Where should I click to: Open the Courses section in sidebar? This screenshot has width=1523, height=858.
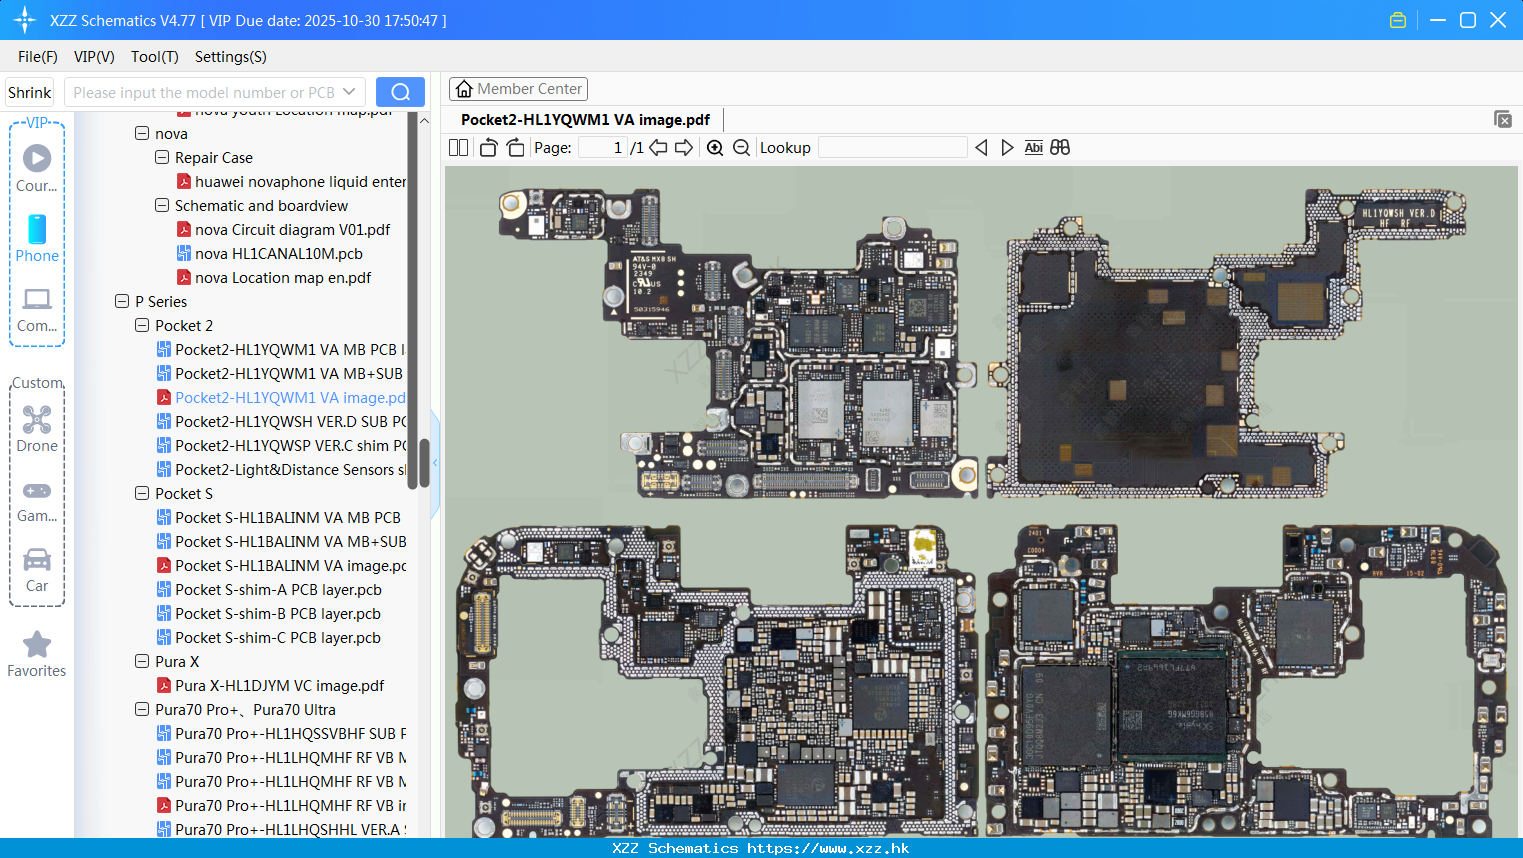click(37, 168)
